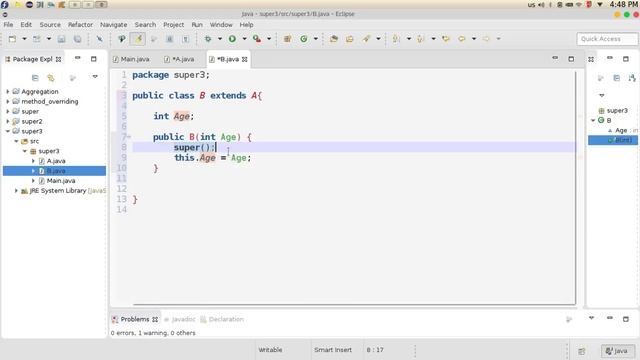The image size is (640, 360).
Task: Open the Navigate menu
Action: [x=113, y=25]
